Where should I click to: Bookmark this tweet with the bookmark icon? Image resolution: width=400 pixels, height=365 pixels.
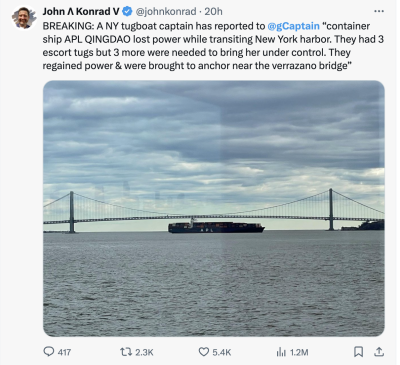(358, 352)
